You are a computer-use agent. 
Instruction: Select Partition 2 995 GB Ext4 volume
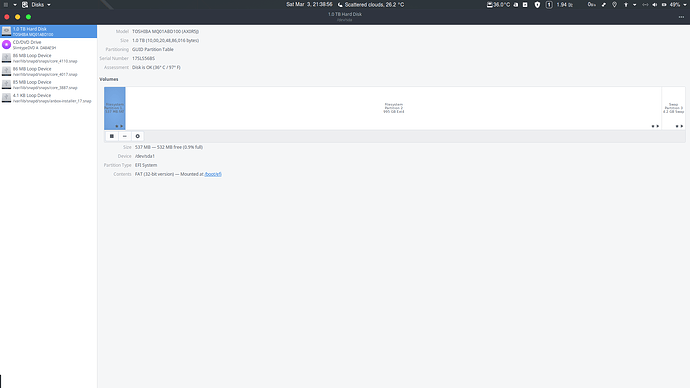(x=393, y=108)
